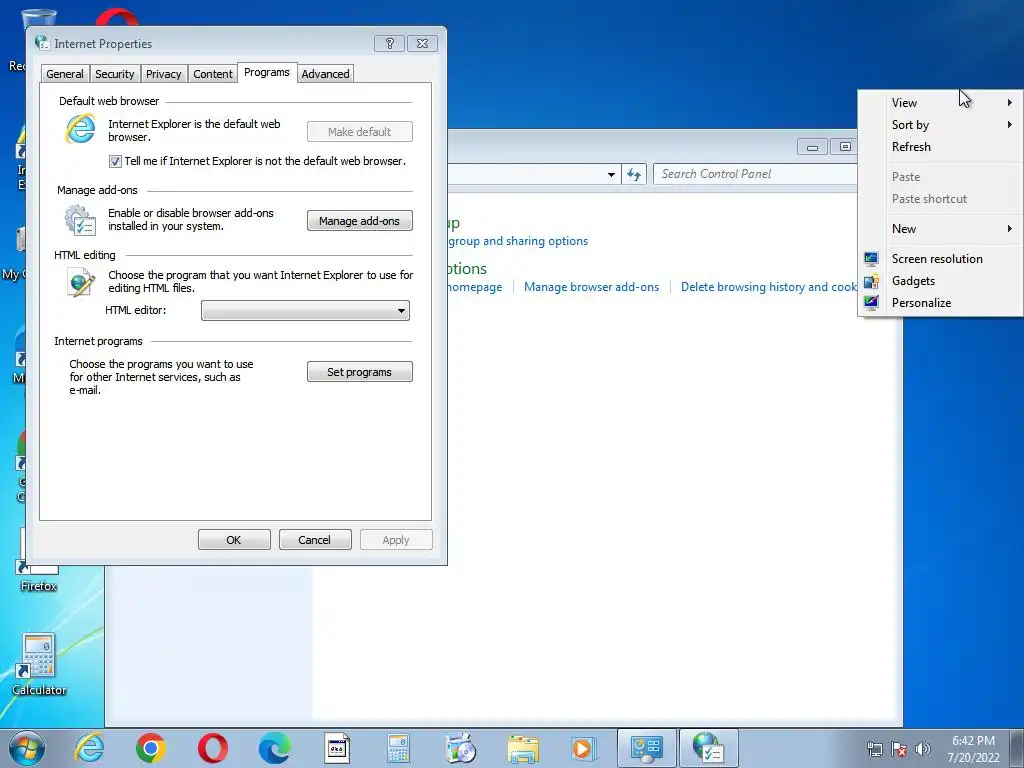
Task: Expand the Sort by submenu
Action: tap(940, 125)
